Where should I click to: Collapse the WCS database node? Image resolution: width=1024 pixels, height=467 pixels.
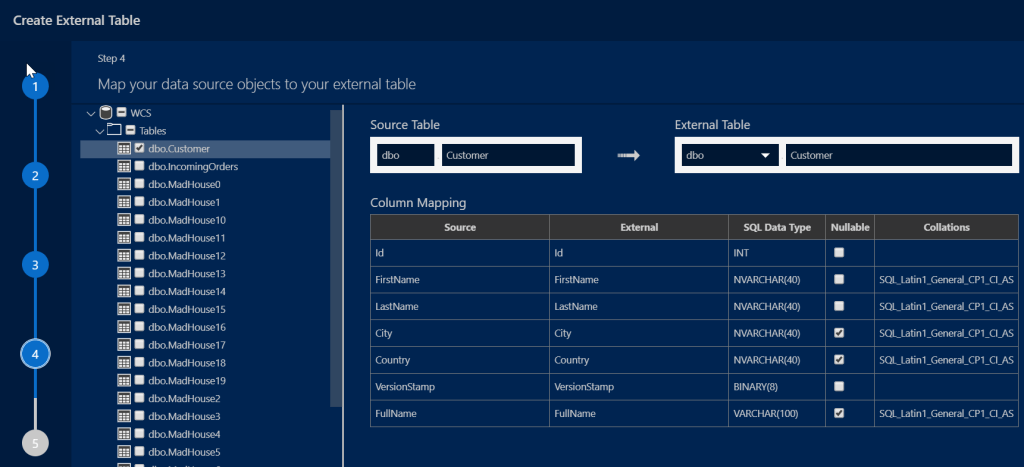point(91,113)
